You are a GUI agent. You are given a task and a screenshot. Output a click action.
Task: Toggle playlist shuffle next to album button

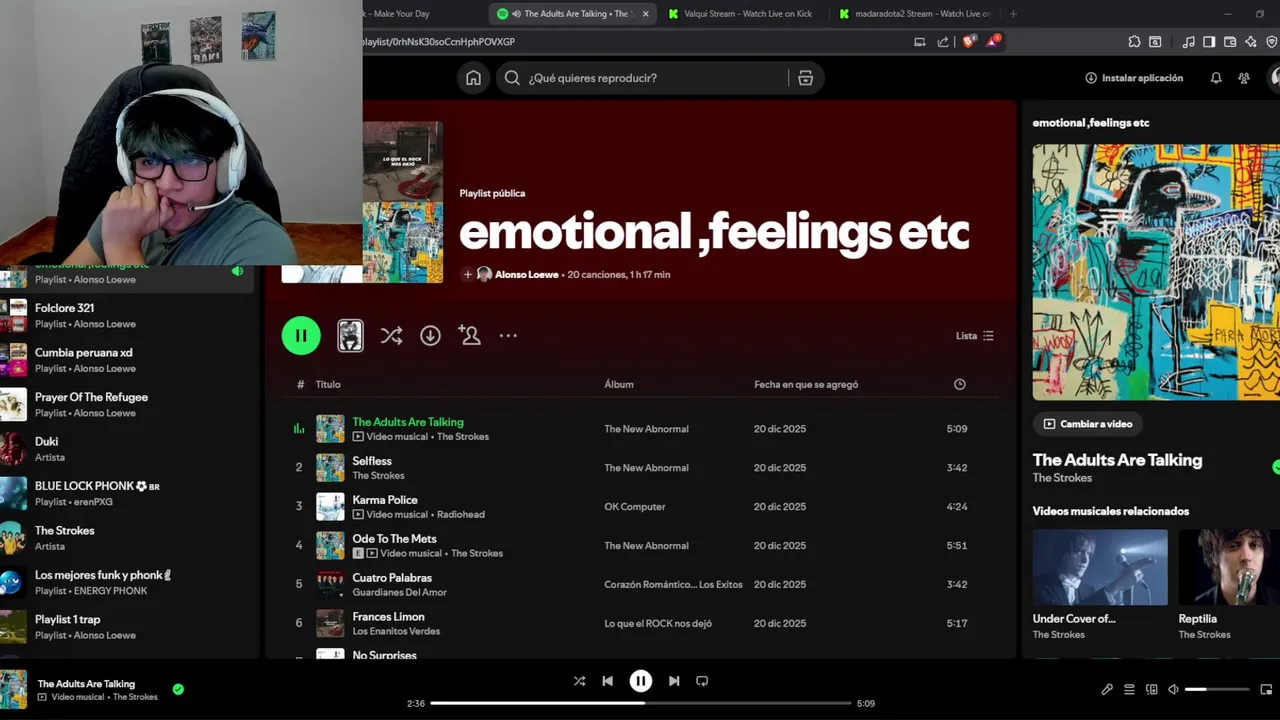391,336
